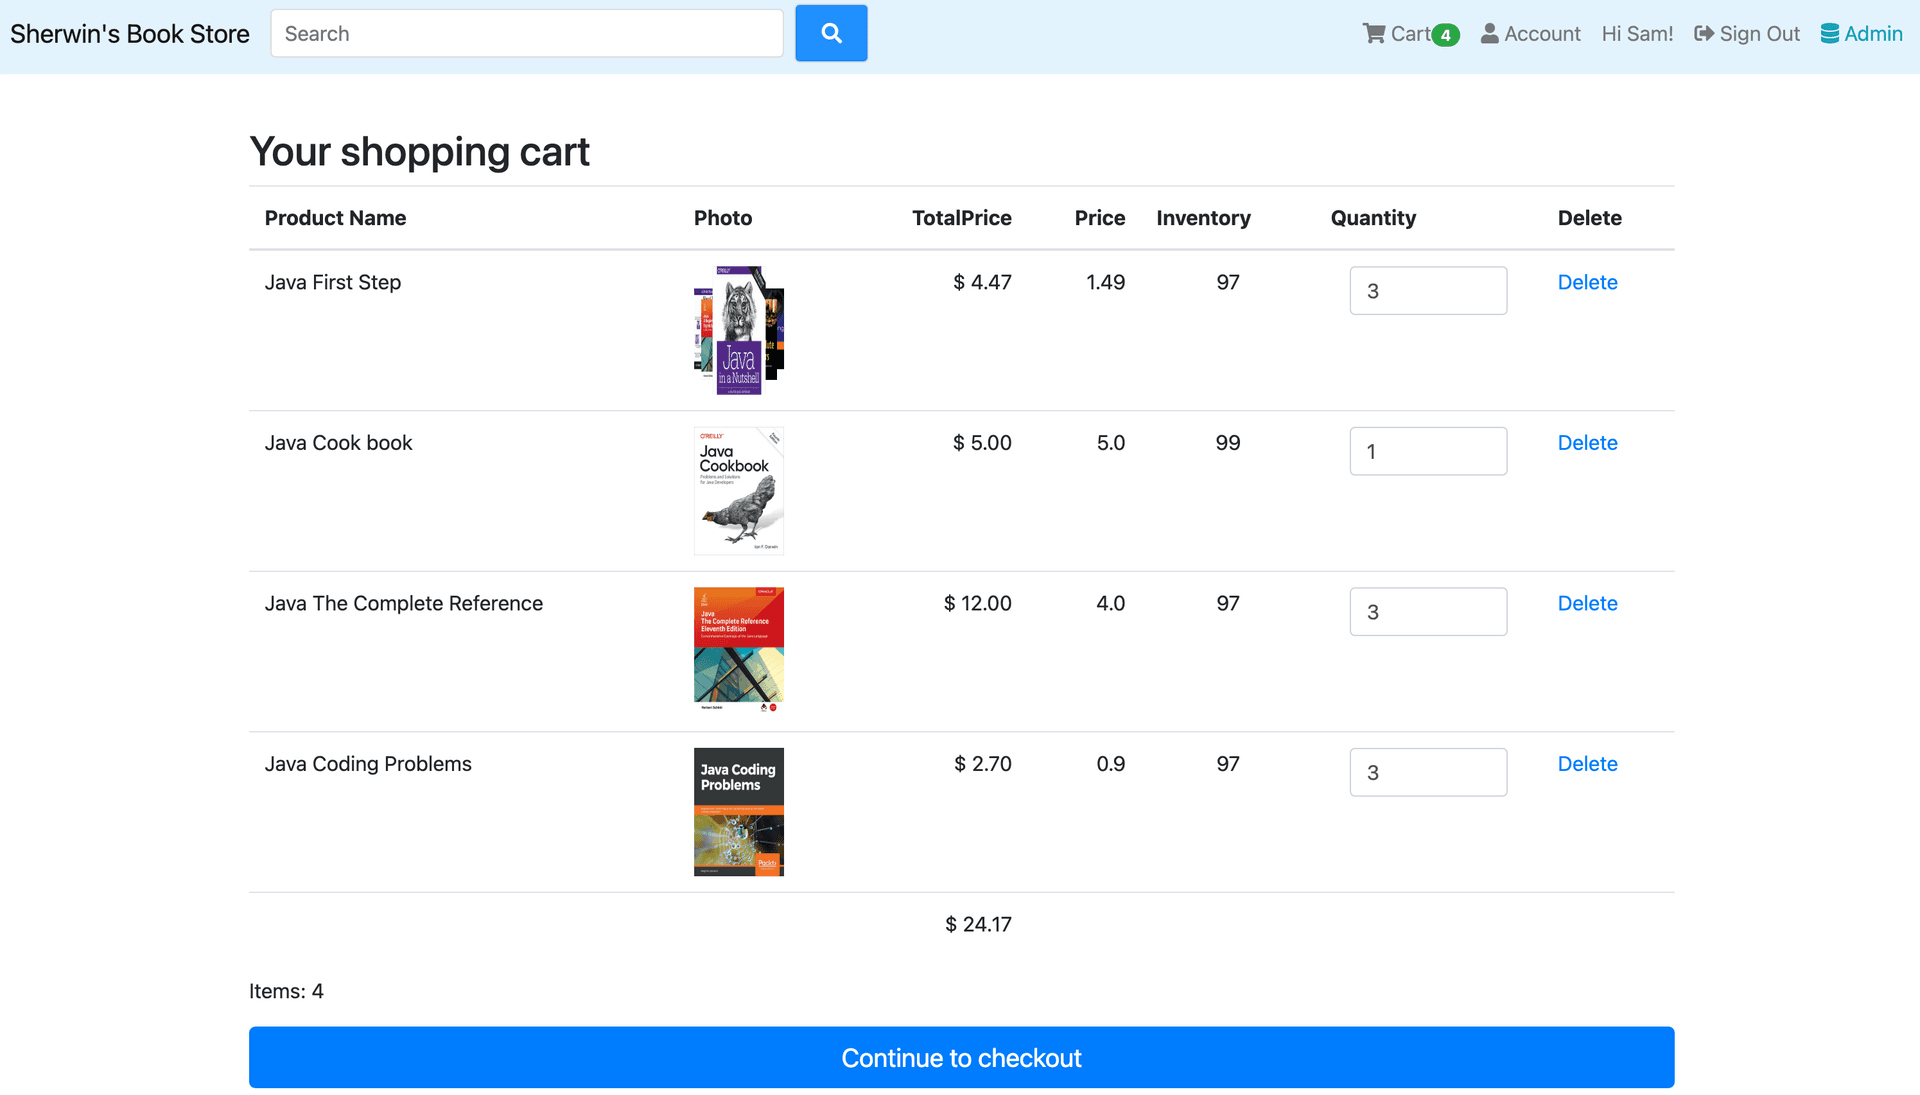Click the magnifying glass search button

[831, 33]
